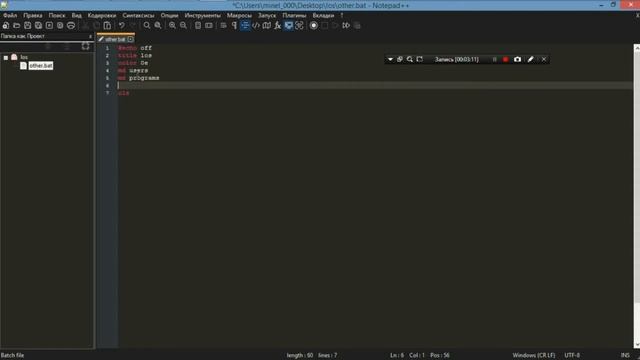
Task: Click the Windows (CR LF) status entry
Action: [533, 356]
